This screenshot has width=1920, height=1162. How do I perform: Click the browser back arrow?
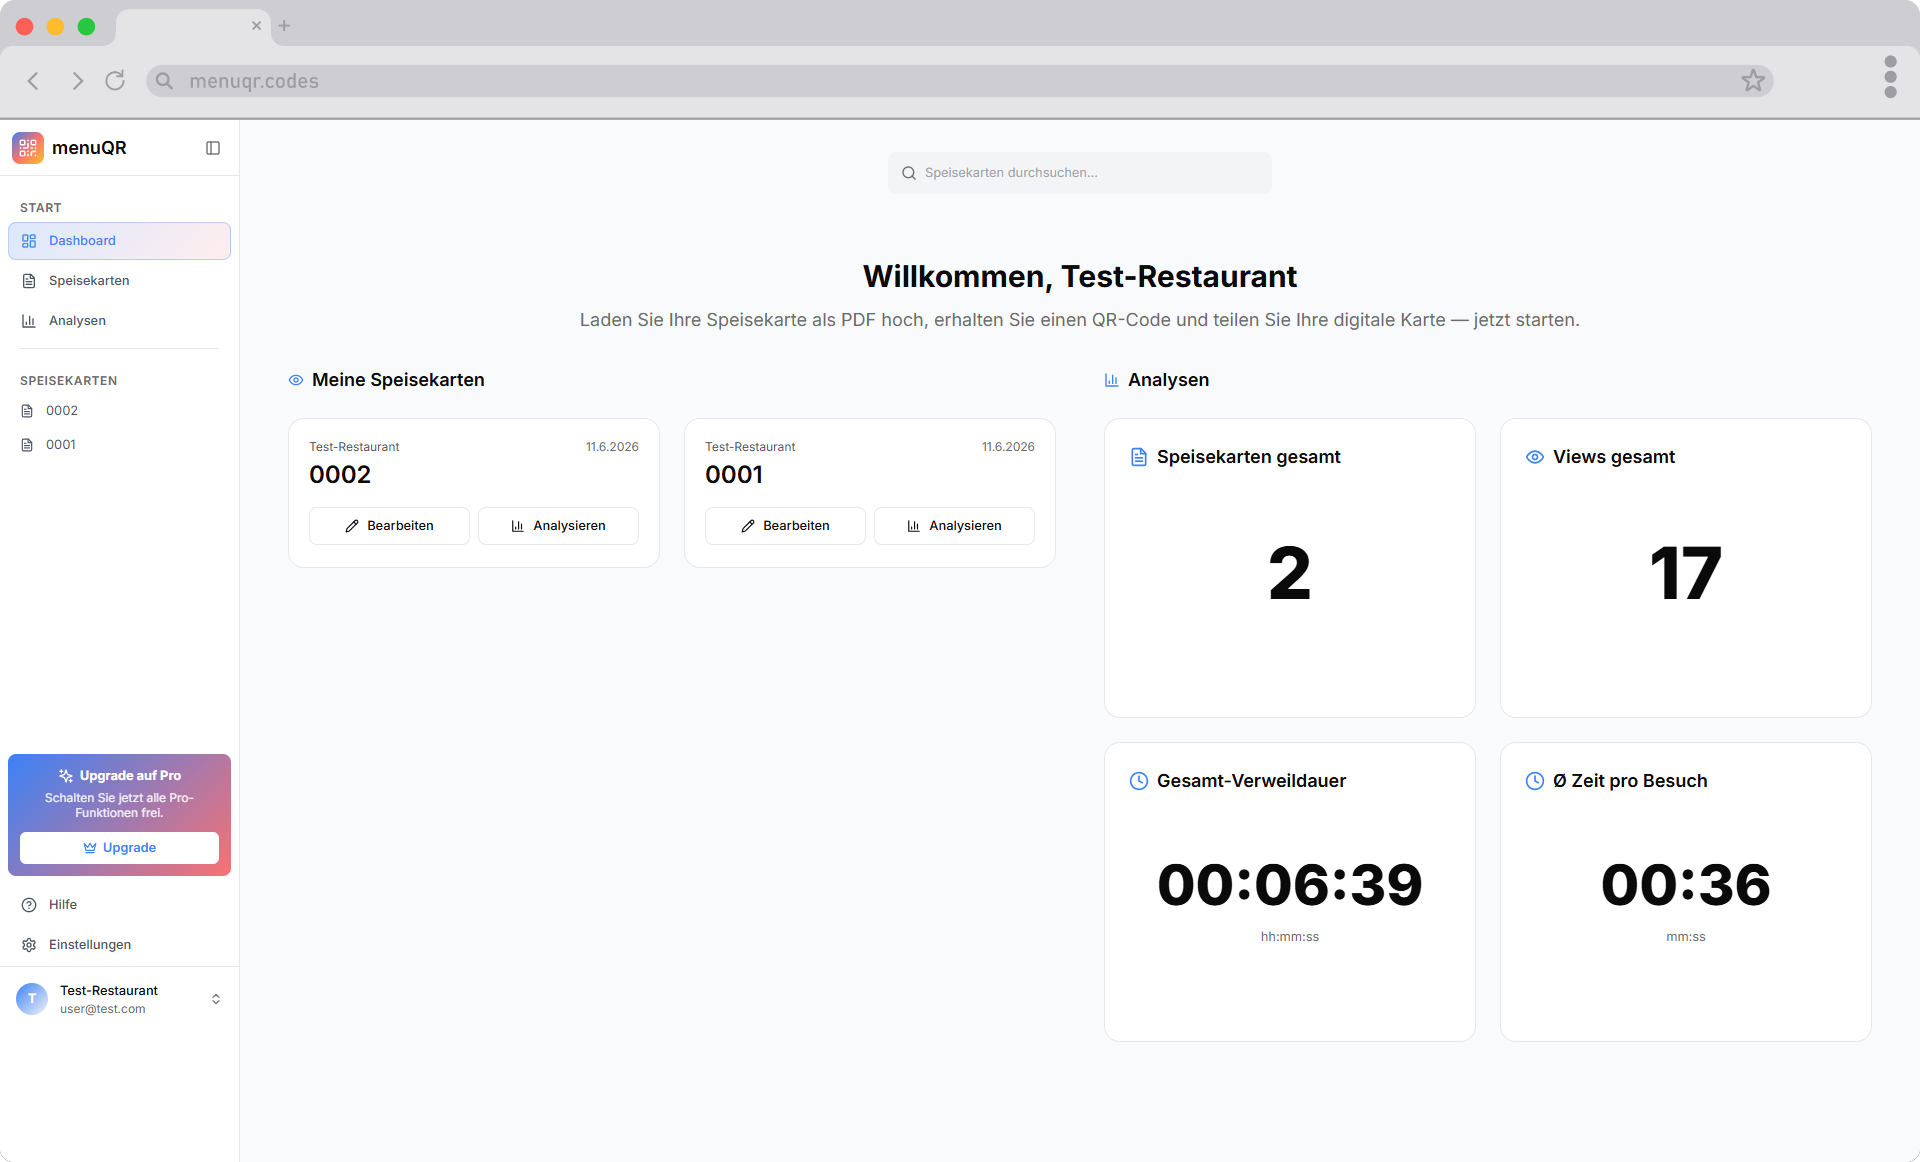coord(33,81)
